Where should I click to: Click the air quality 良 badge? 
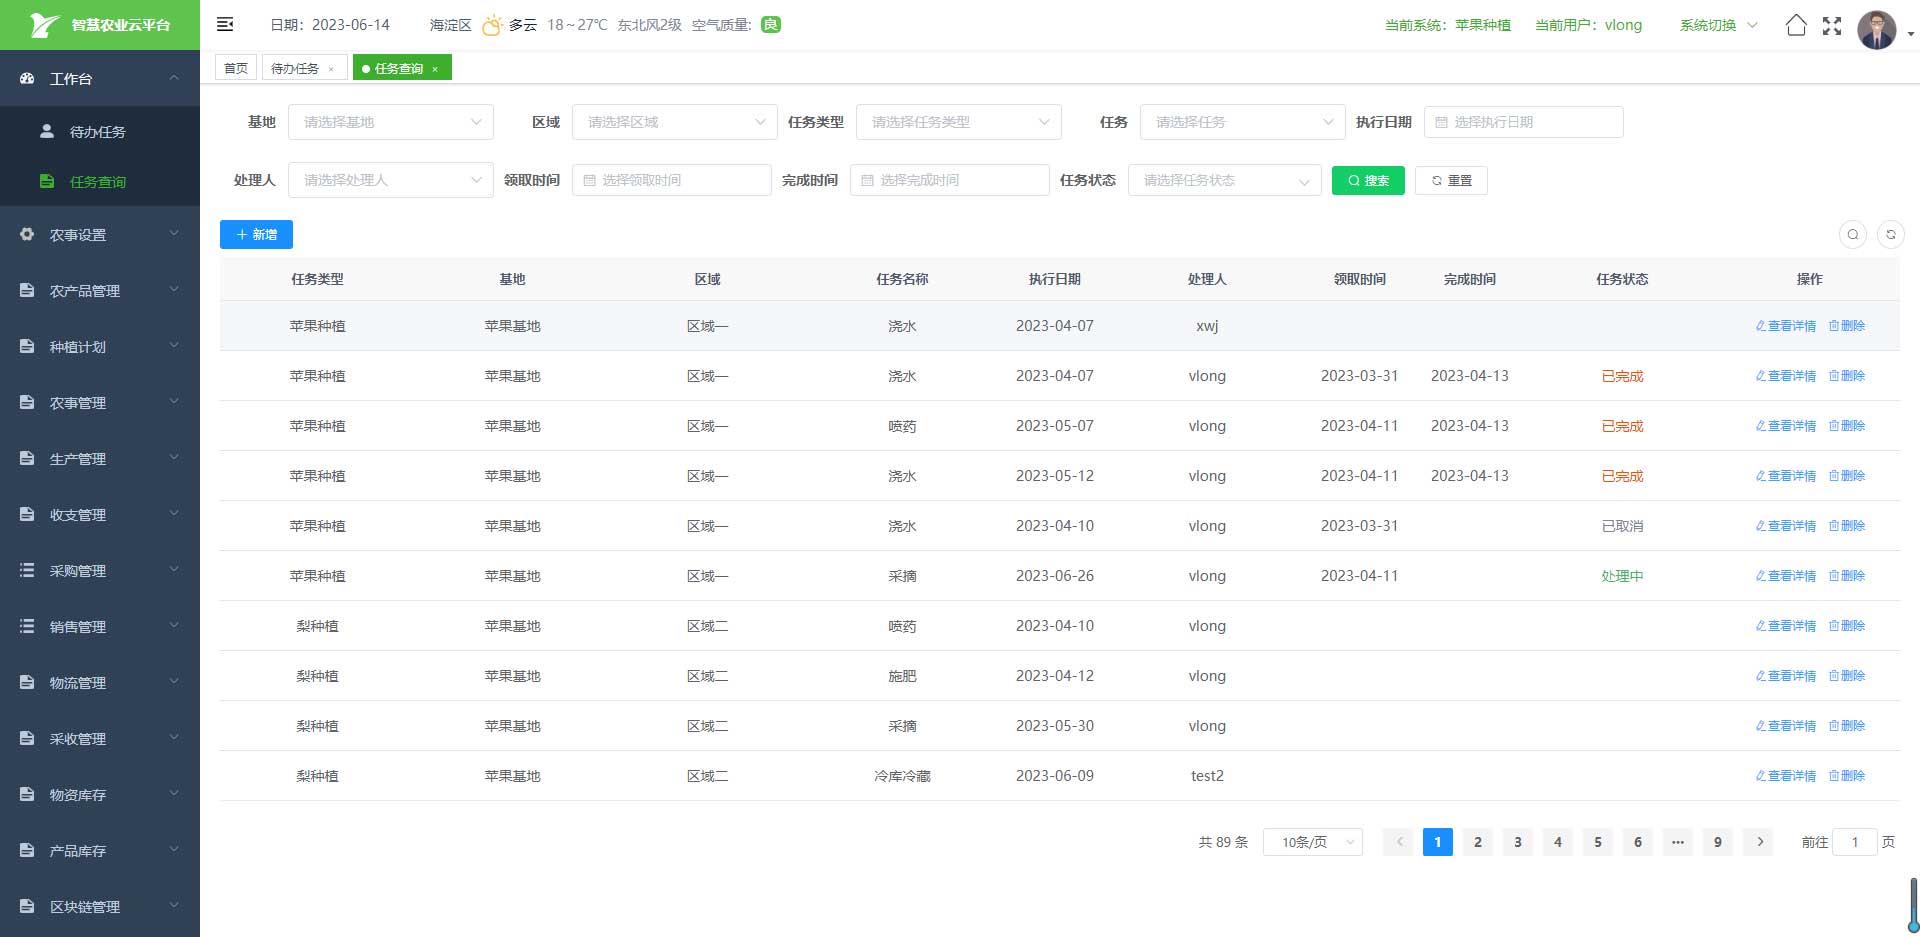click(x=771, y=25)
